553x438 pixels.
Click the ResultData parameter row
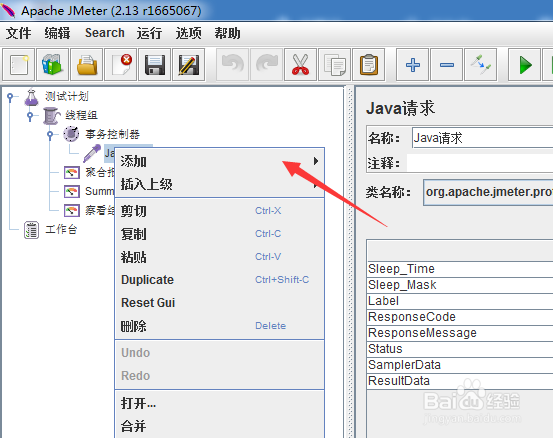[460, 381]
